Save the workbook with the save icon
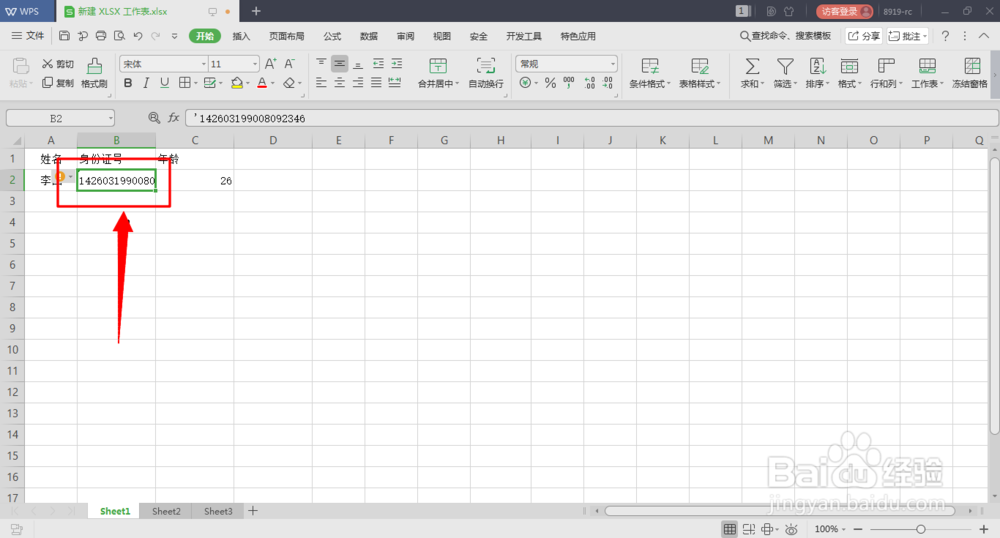 (x=64, y=36)
